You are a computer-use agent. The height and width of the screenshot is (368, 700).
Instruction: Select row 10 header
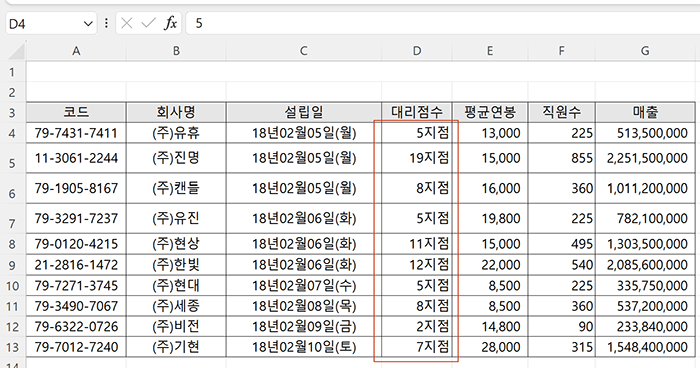(12, 285)
